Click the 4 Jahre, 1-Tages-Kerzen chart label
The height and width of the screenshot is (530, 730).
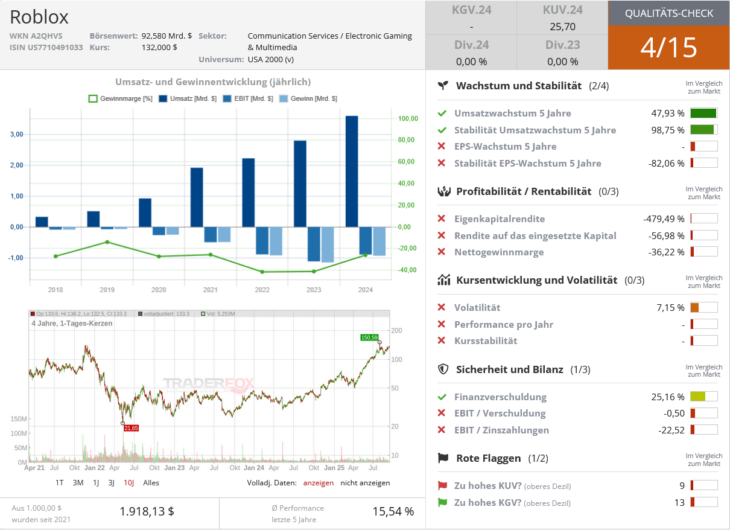(72, 323)
